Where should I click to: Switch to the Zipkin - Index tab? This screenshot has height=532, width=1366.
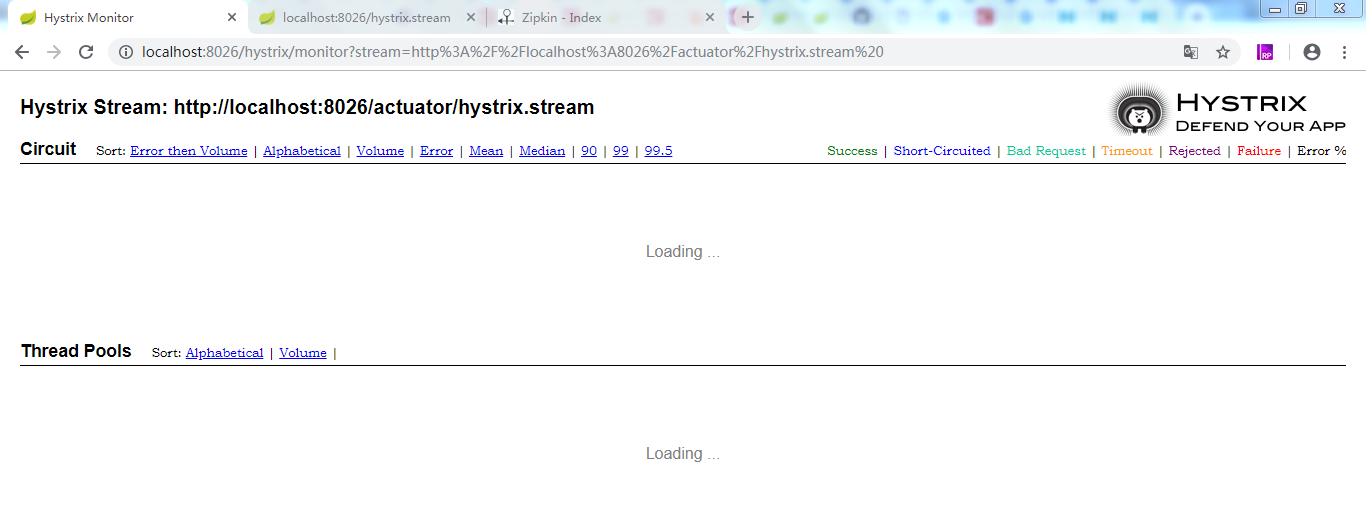607,17
